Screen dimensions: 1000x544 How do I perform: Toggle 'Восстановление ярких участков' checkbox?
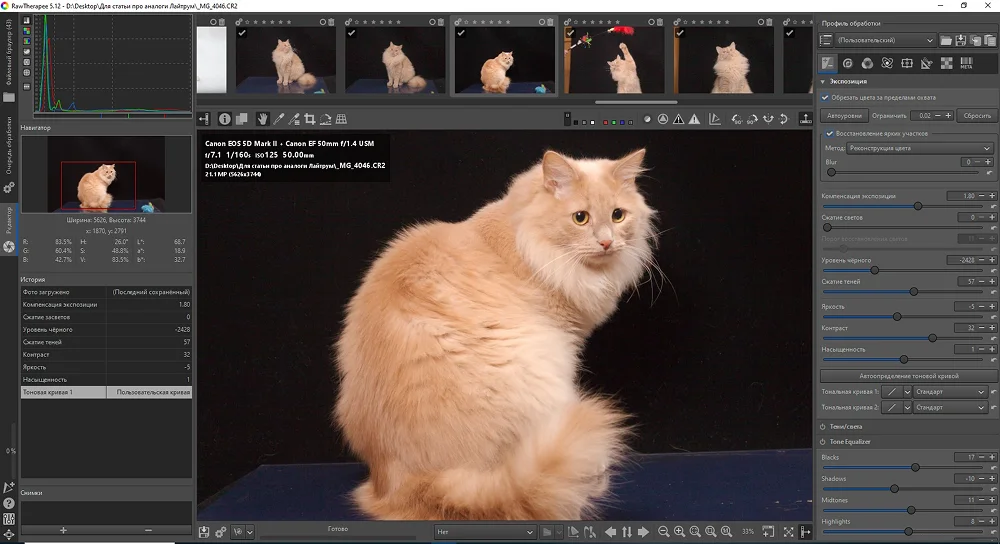[830, 133]
